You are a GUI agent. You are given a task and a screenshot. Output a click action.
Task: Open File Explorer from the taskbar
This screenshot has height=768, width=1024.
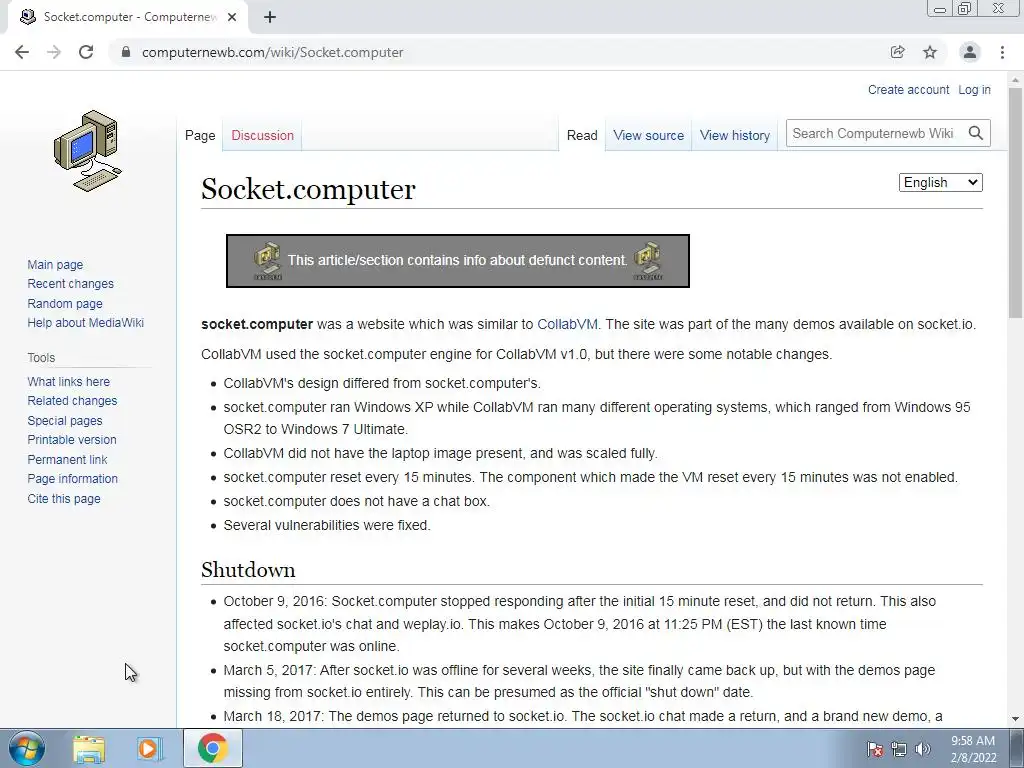tap(89, 749)
